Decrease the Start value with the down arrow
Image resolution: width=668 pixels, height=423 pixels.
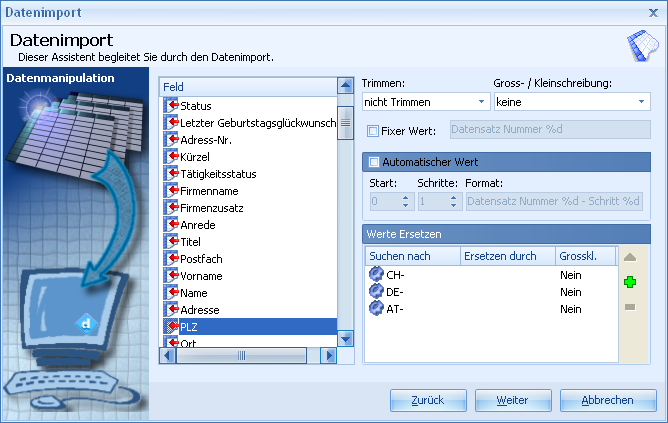[x=406, y=205]
